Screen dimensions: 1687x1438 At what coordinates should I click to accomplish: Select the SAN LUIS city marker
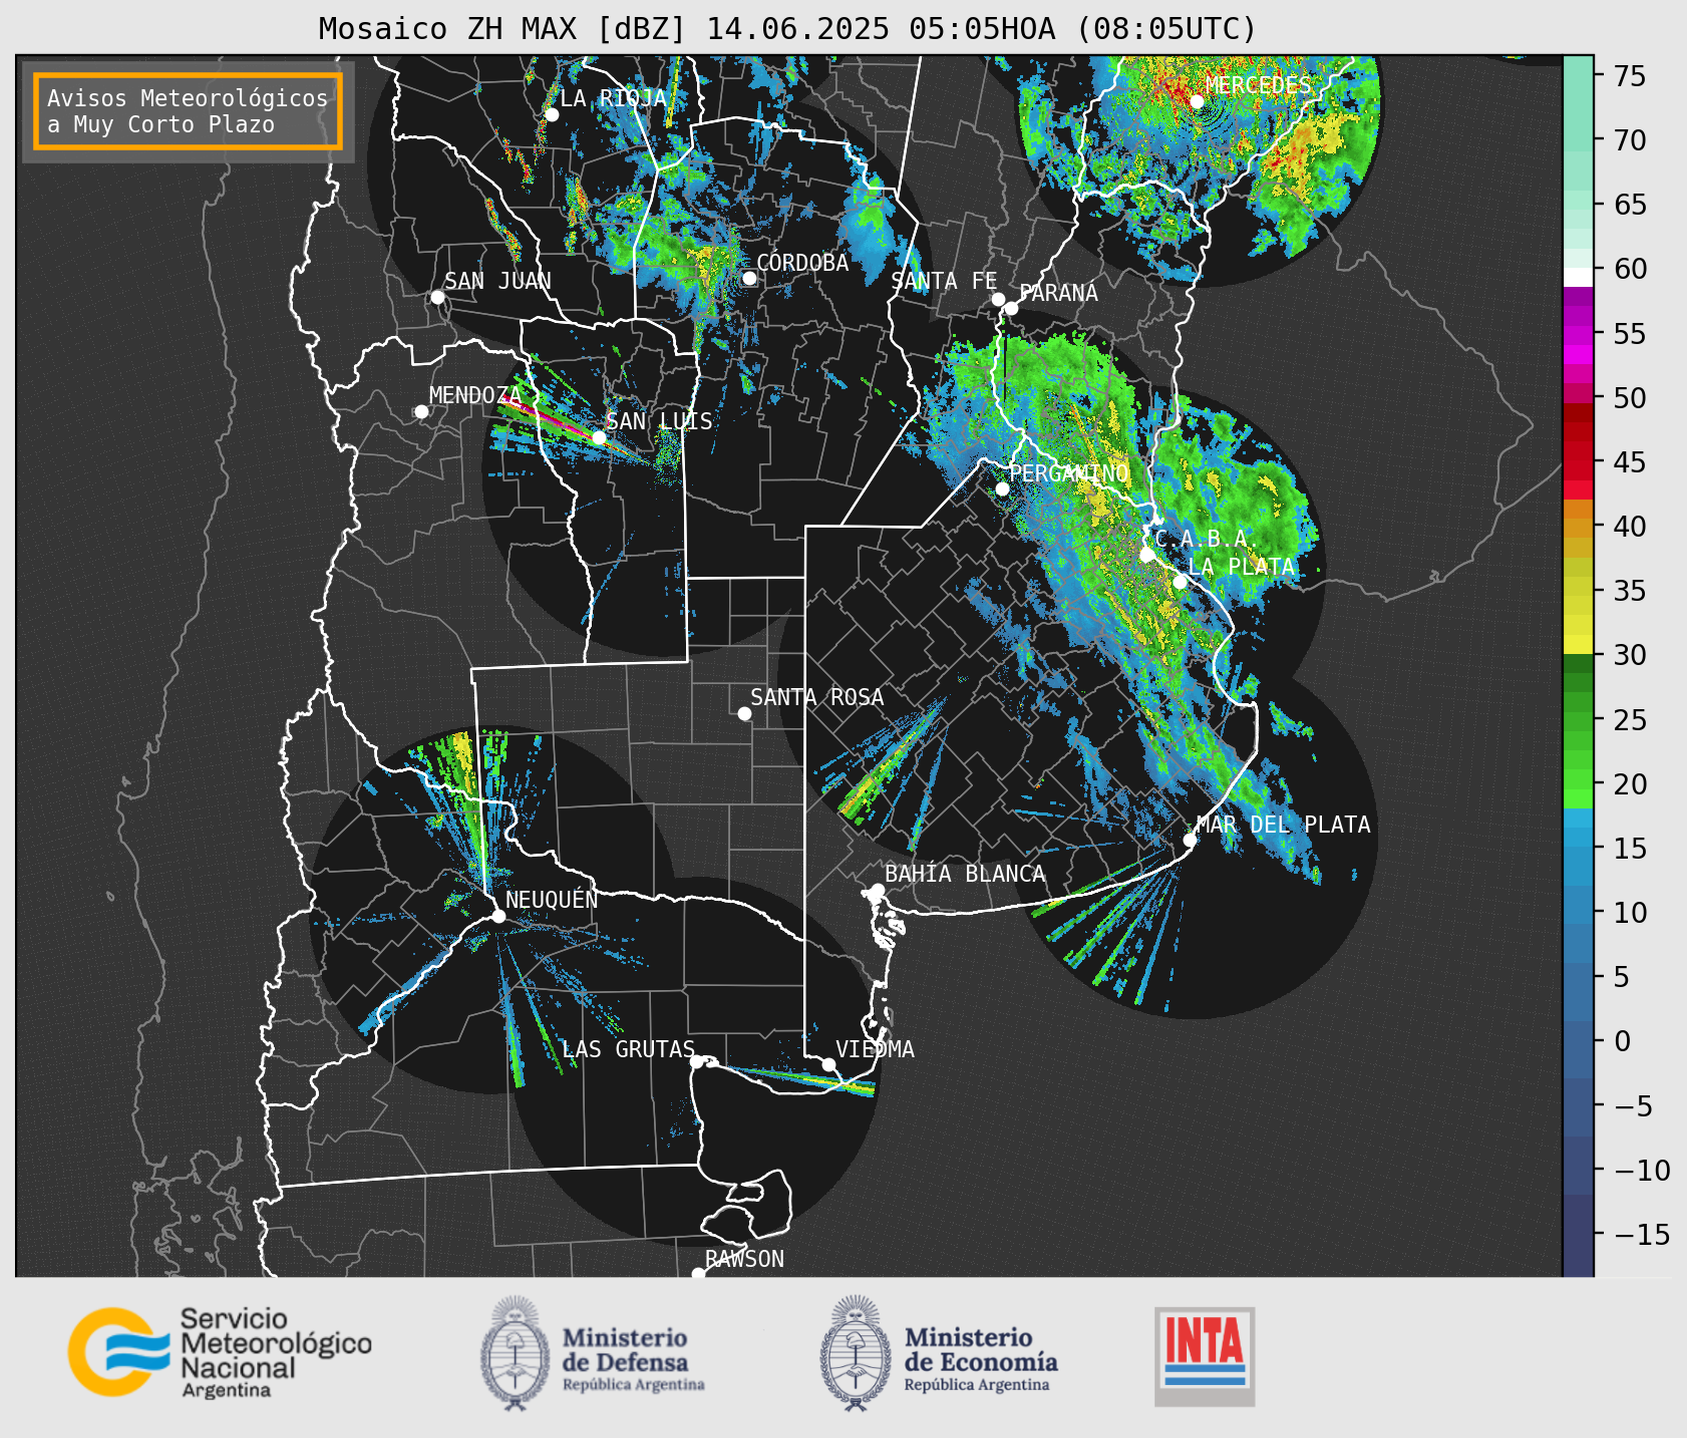(x=599, y=438)
